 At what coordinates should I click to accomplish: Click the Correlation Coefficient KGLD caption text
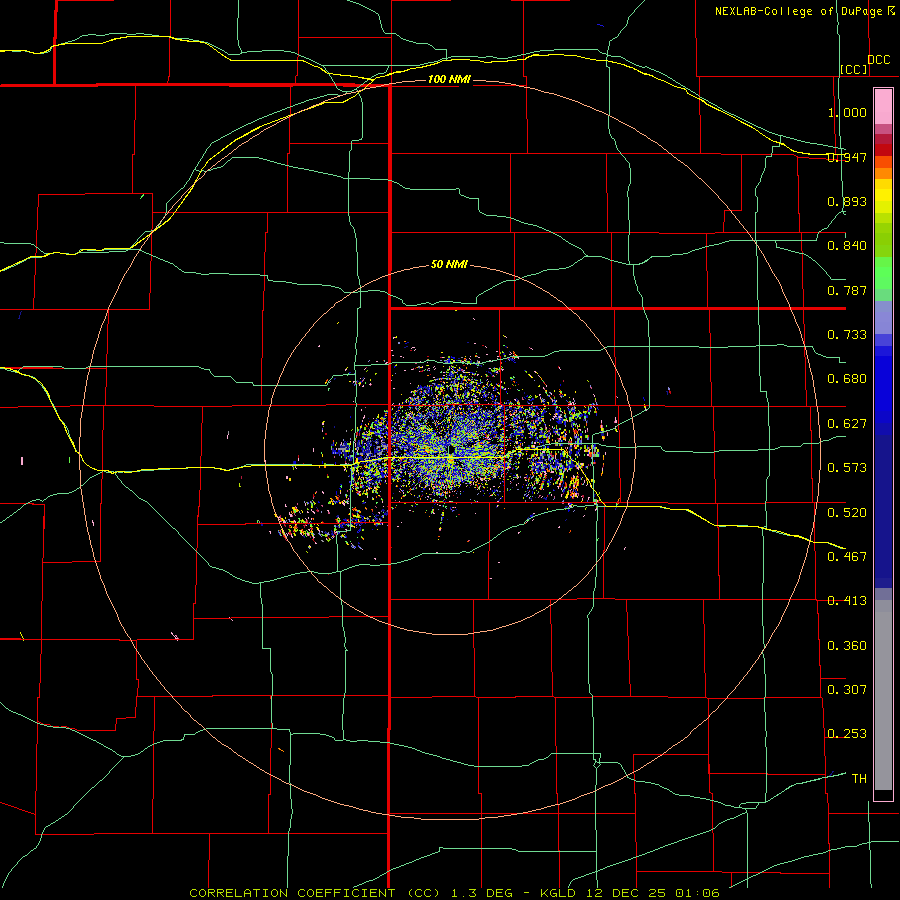[x=454, y=893]
